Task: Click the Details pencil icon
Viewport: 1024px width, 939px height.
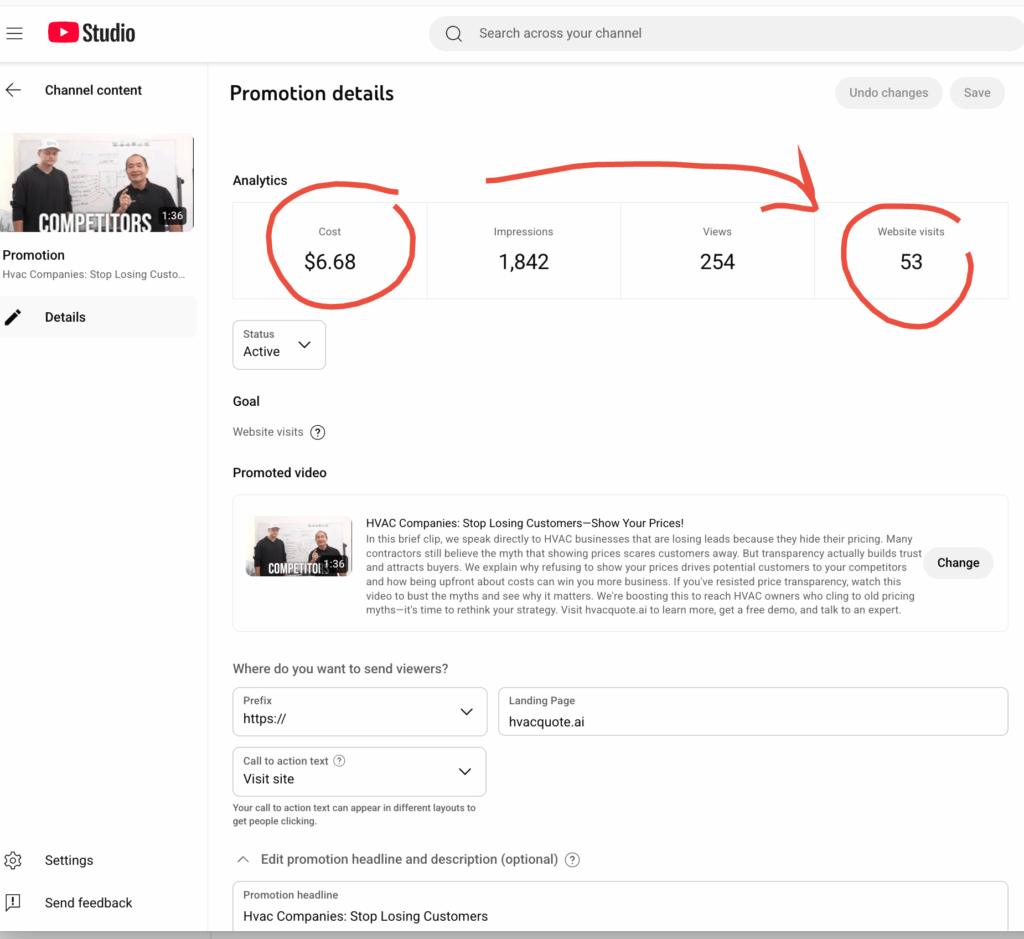Action: (x=13, y=317)
